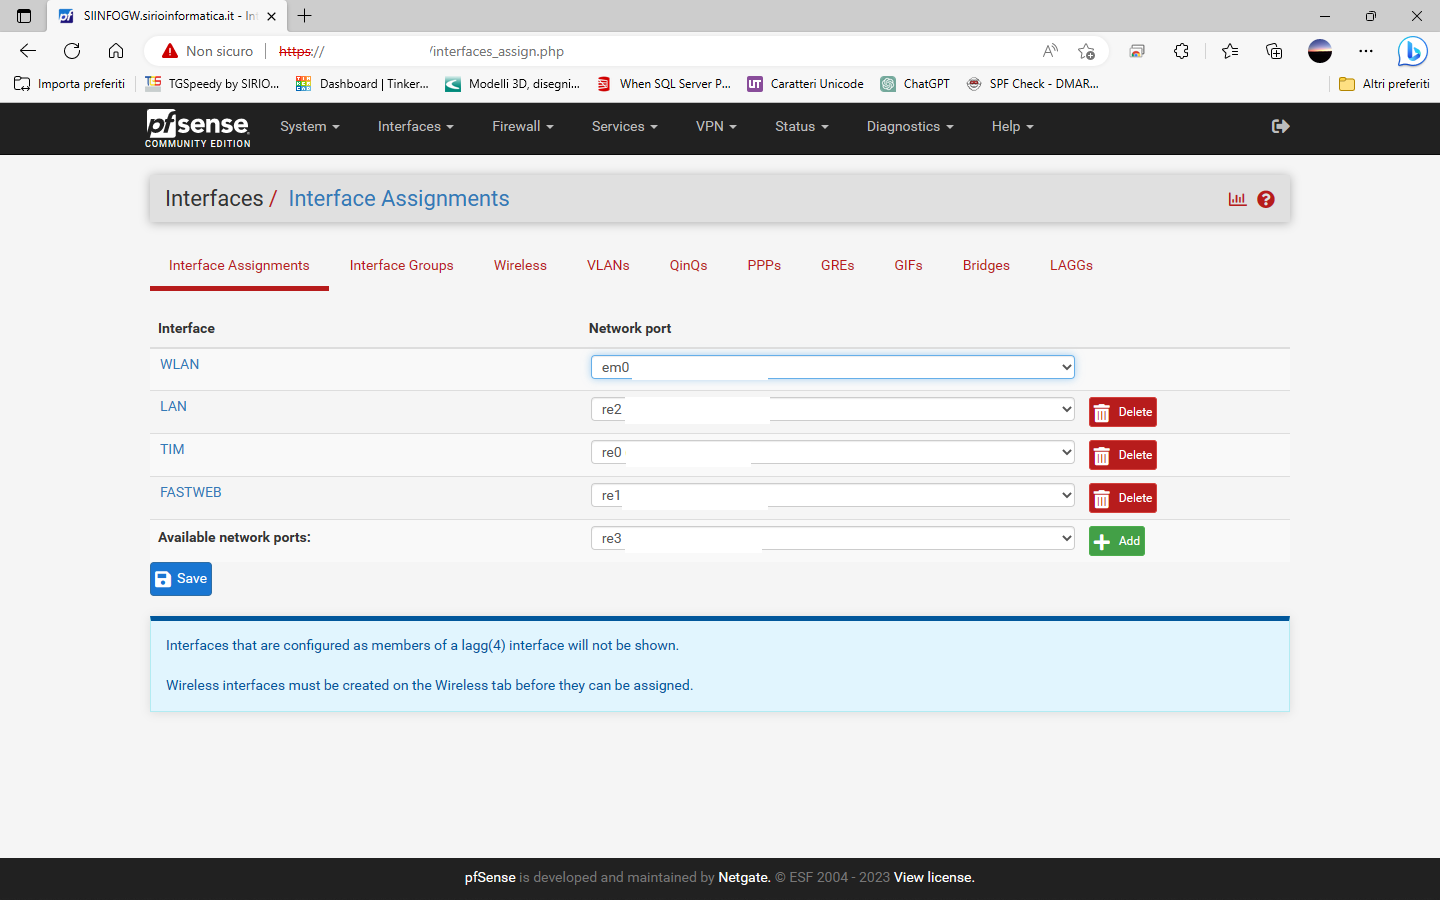Open the collections icon in toolbar
The width and height of the screenshot is (1440, 900).
pos(1274,51)
